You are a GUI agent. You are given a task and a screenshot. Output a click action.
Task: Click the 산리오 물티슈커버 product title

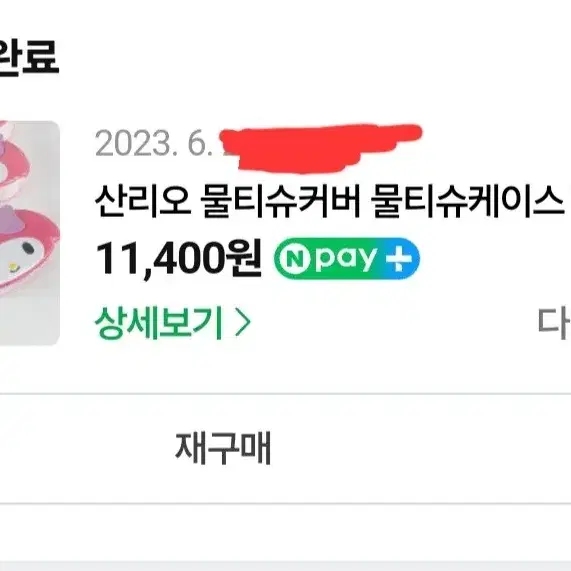[x=330, y=201]
